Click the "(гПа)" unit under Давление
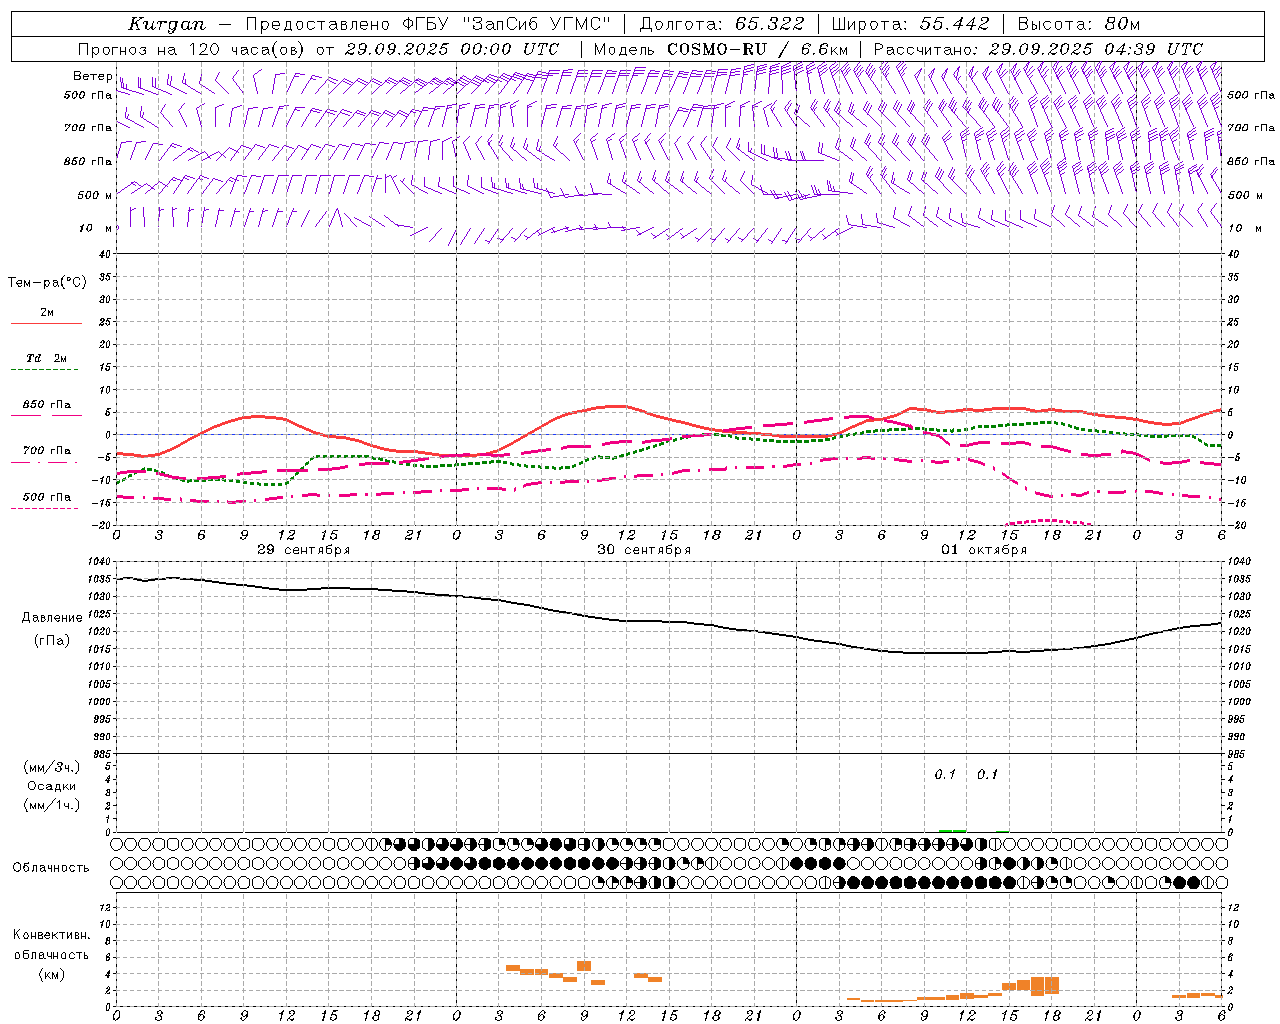This screenshot has height=1024, width=1280. [x=52, y=641]
